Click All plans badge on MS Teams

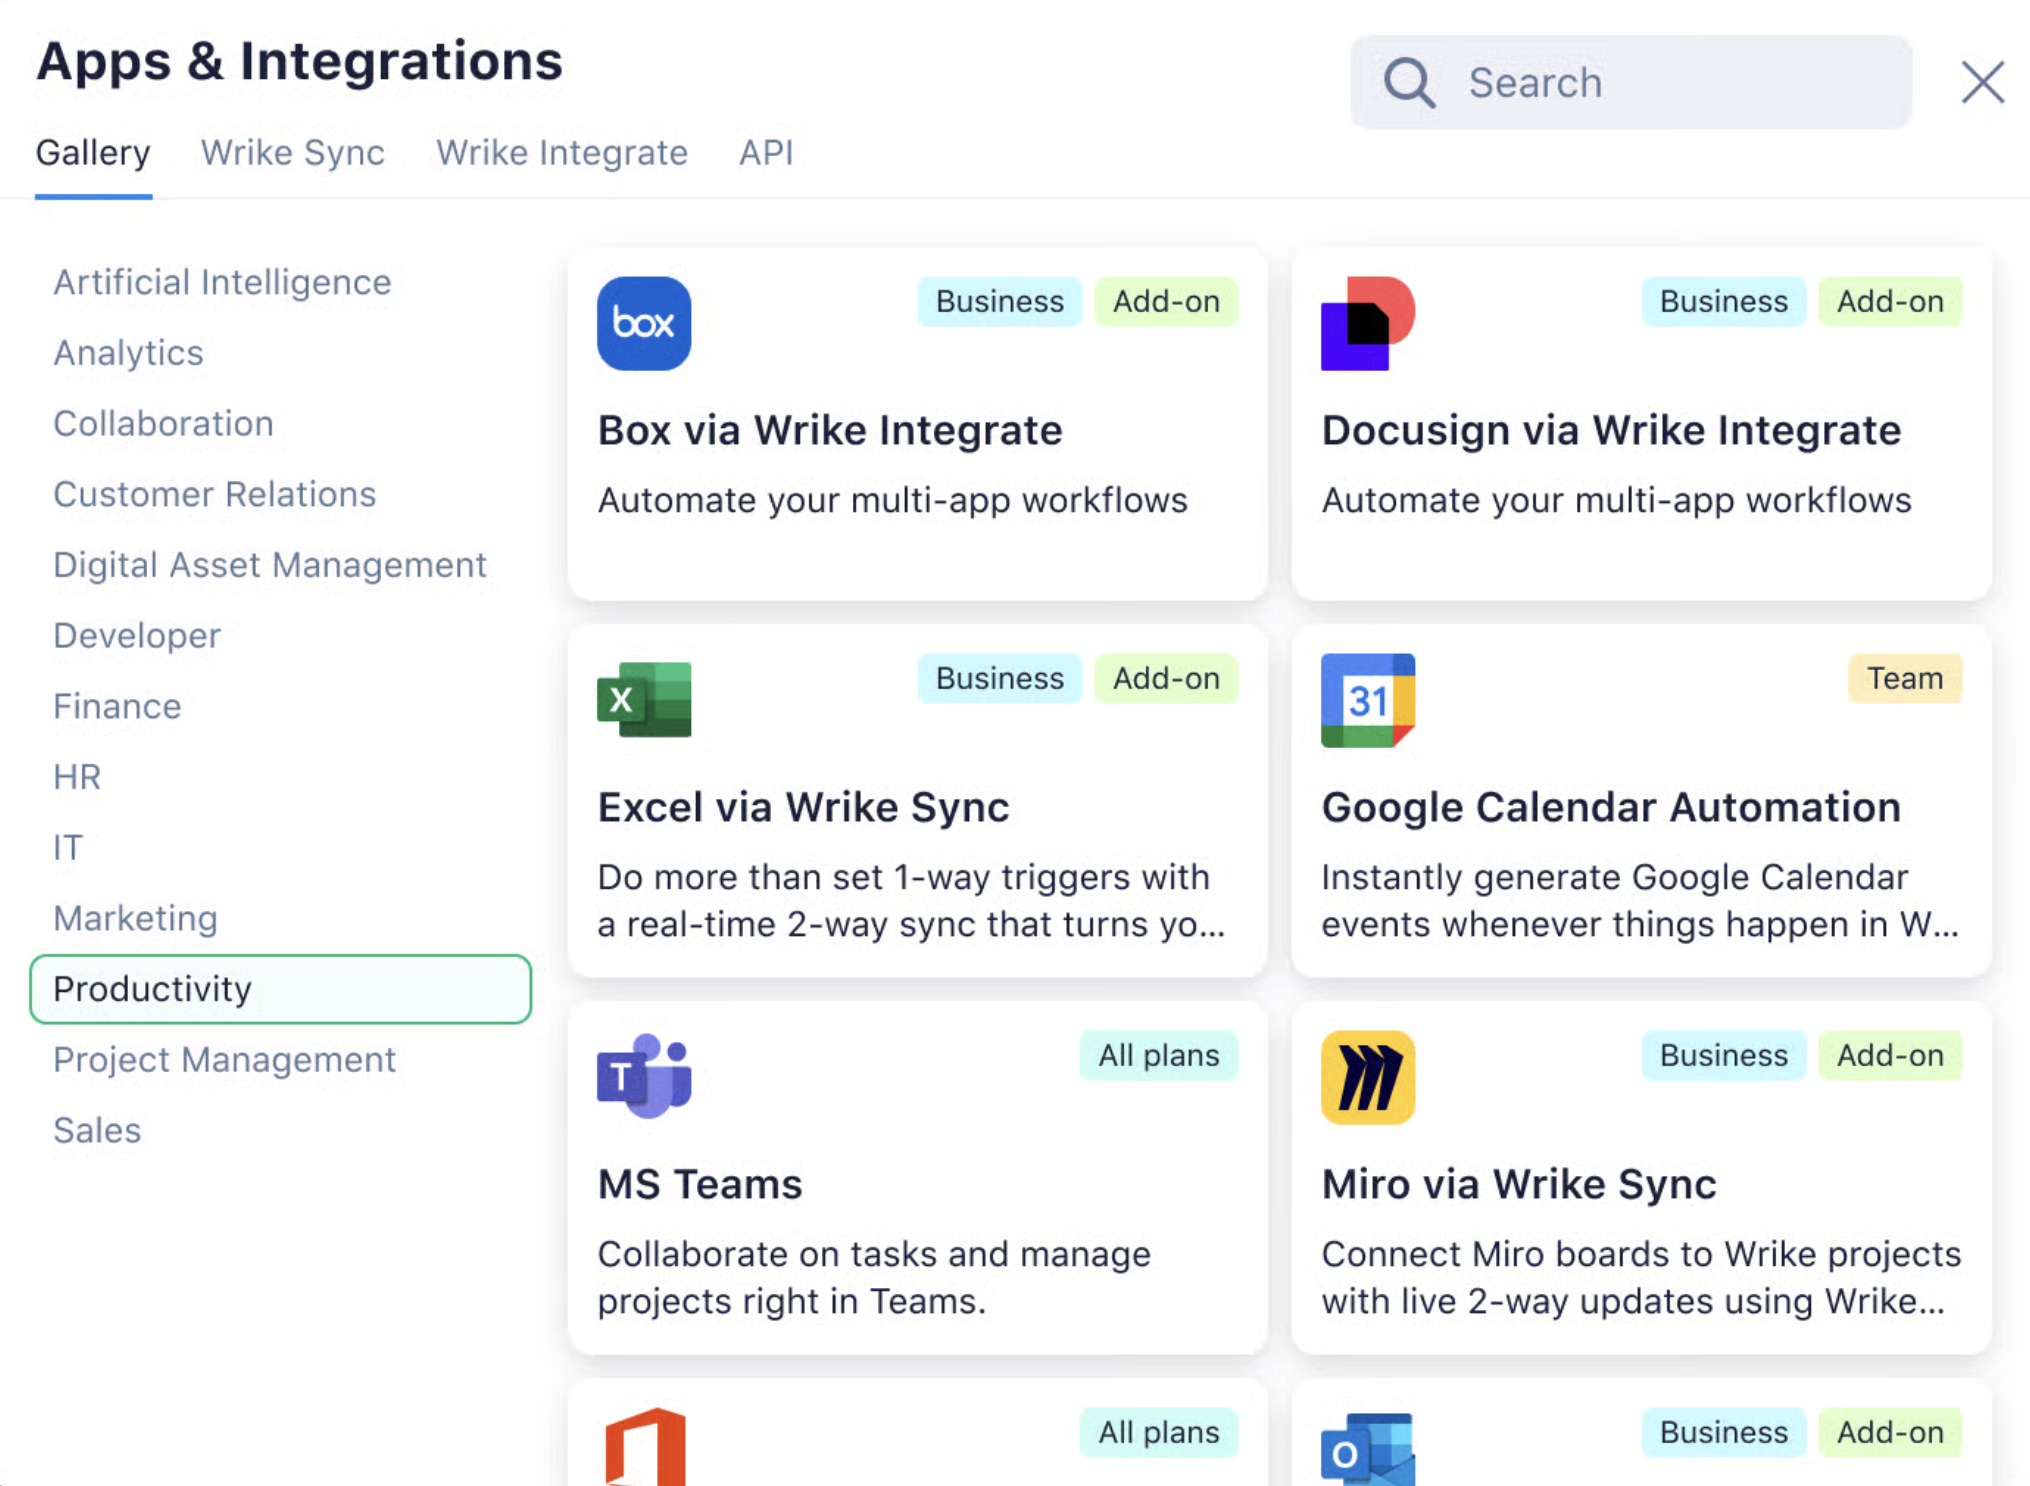pyautogui.click(x=1159, y=1055)
